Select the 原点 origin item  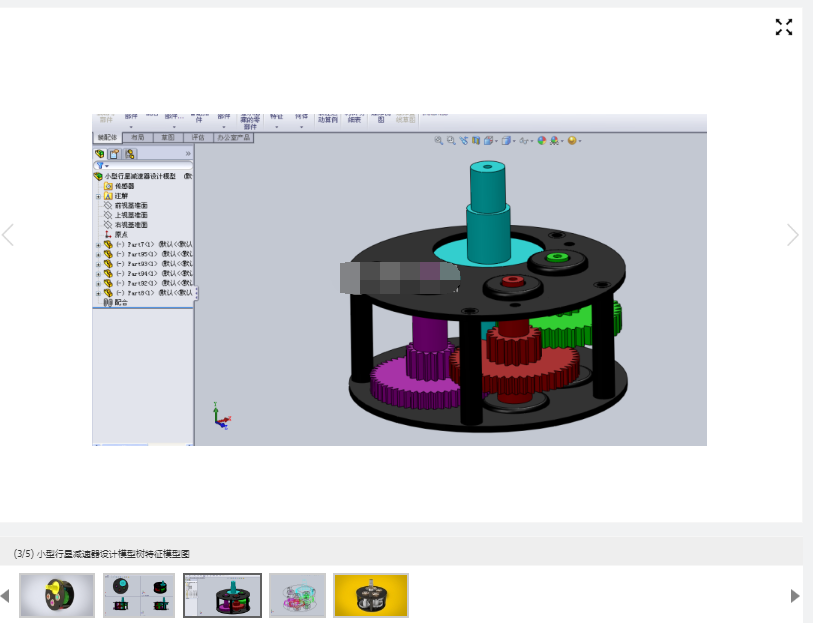click(x=117, y=235)
